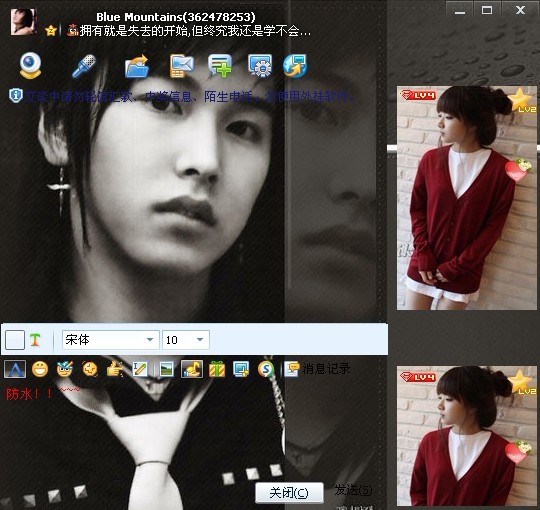Start a voice call via the microphone icon

tap(84, 66)
